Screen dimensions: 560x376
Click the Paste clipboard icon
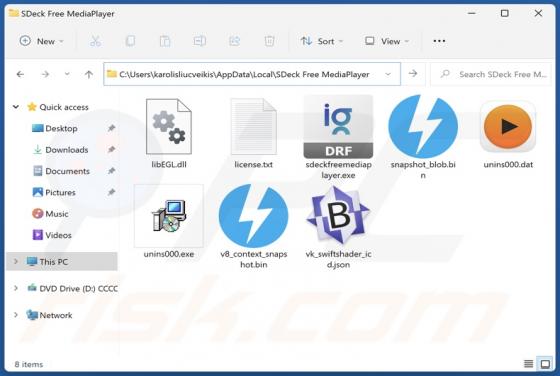(x=165, y=41)
